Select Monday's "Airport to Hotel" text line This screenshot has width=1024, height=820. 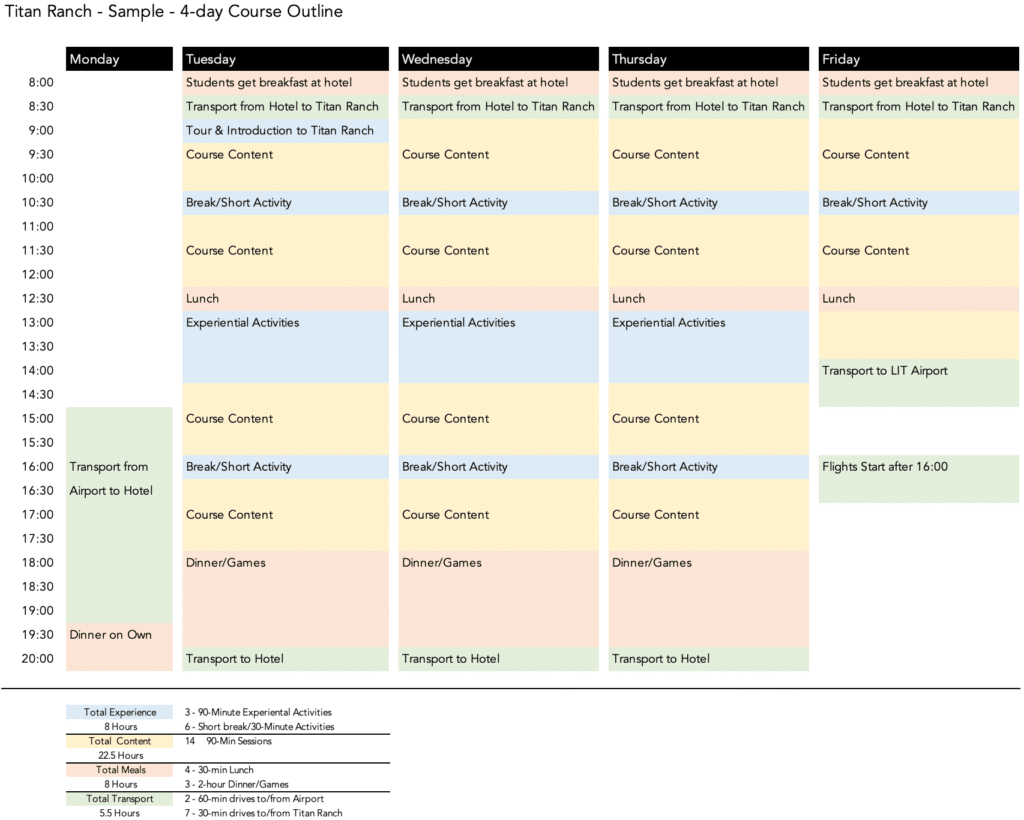(x=111, y=491)
